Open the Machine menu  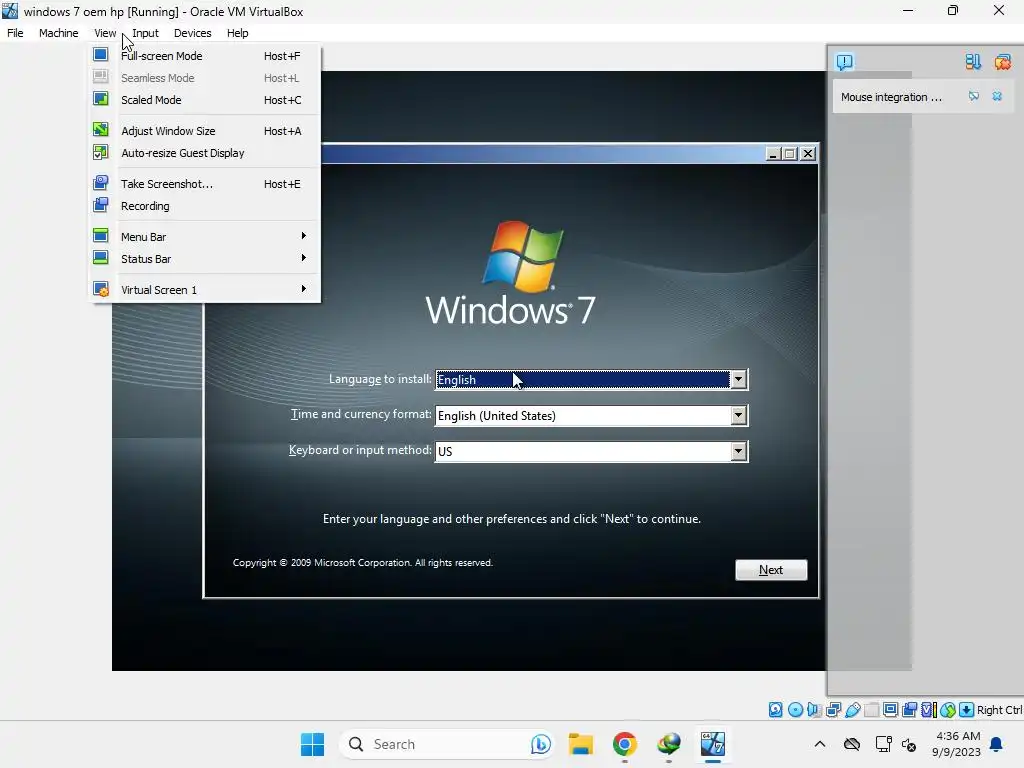pyautogui.click(x=59, y=33)
